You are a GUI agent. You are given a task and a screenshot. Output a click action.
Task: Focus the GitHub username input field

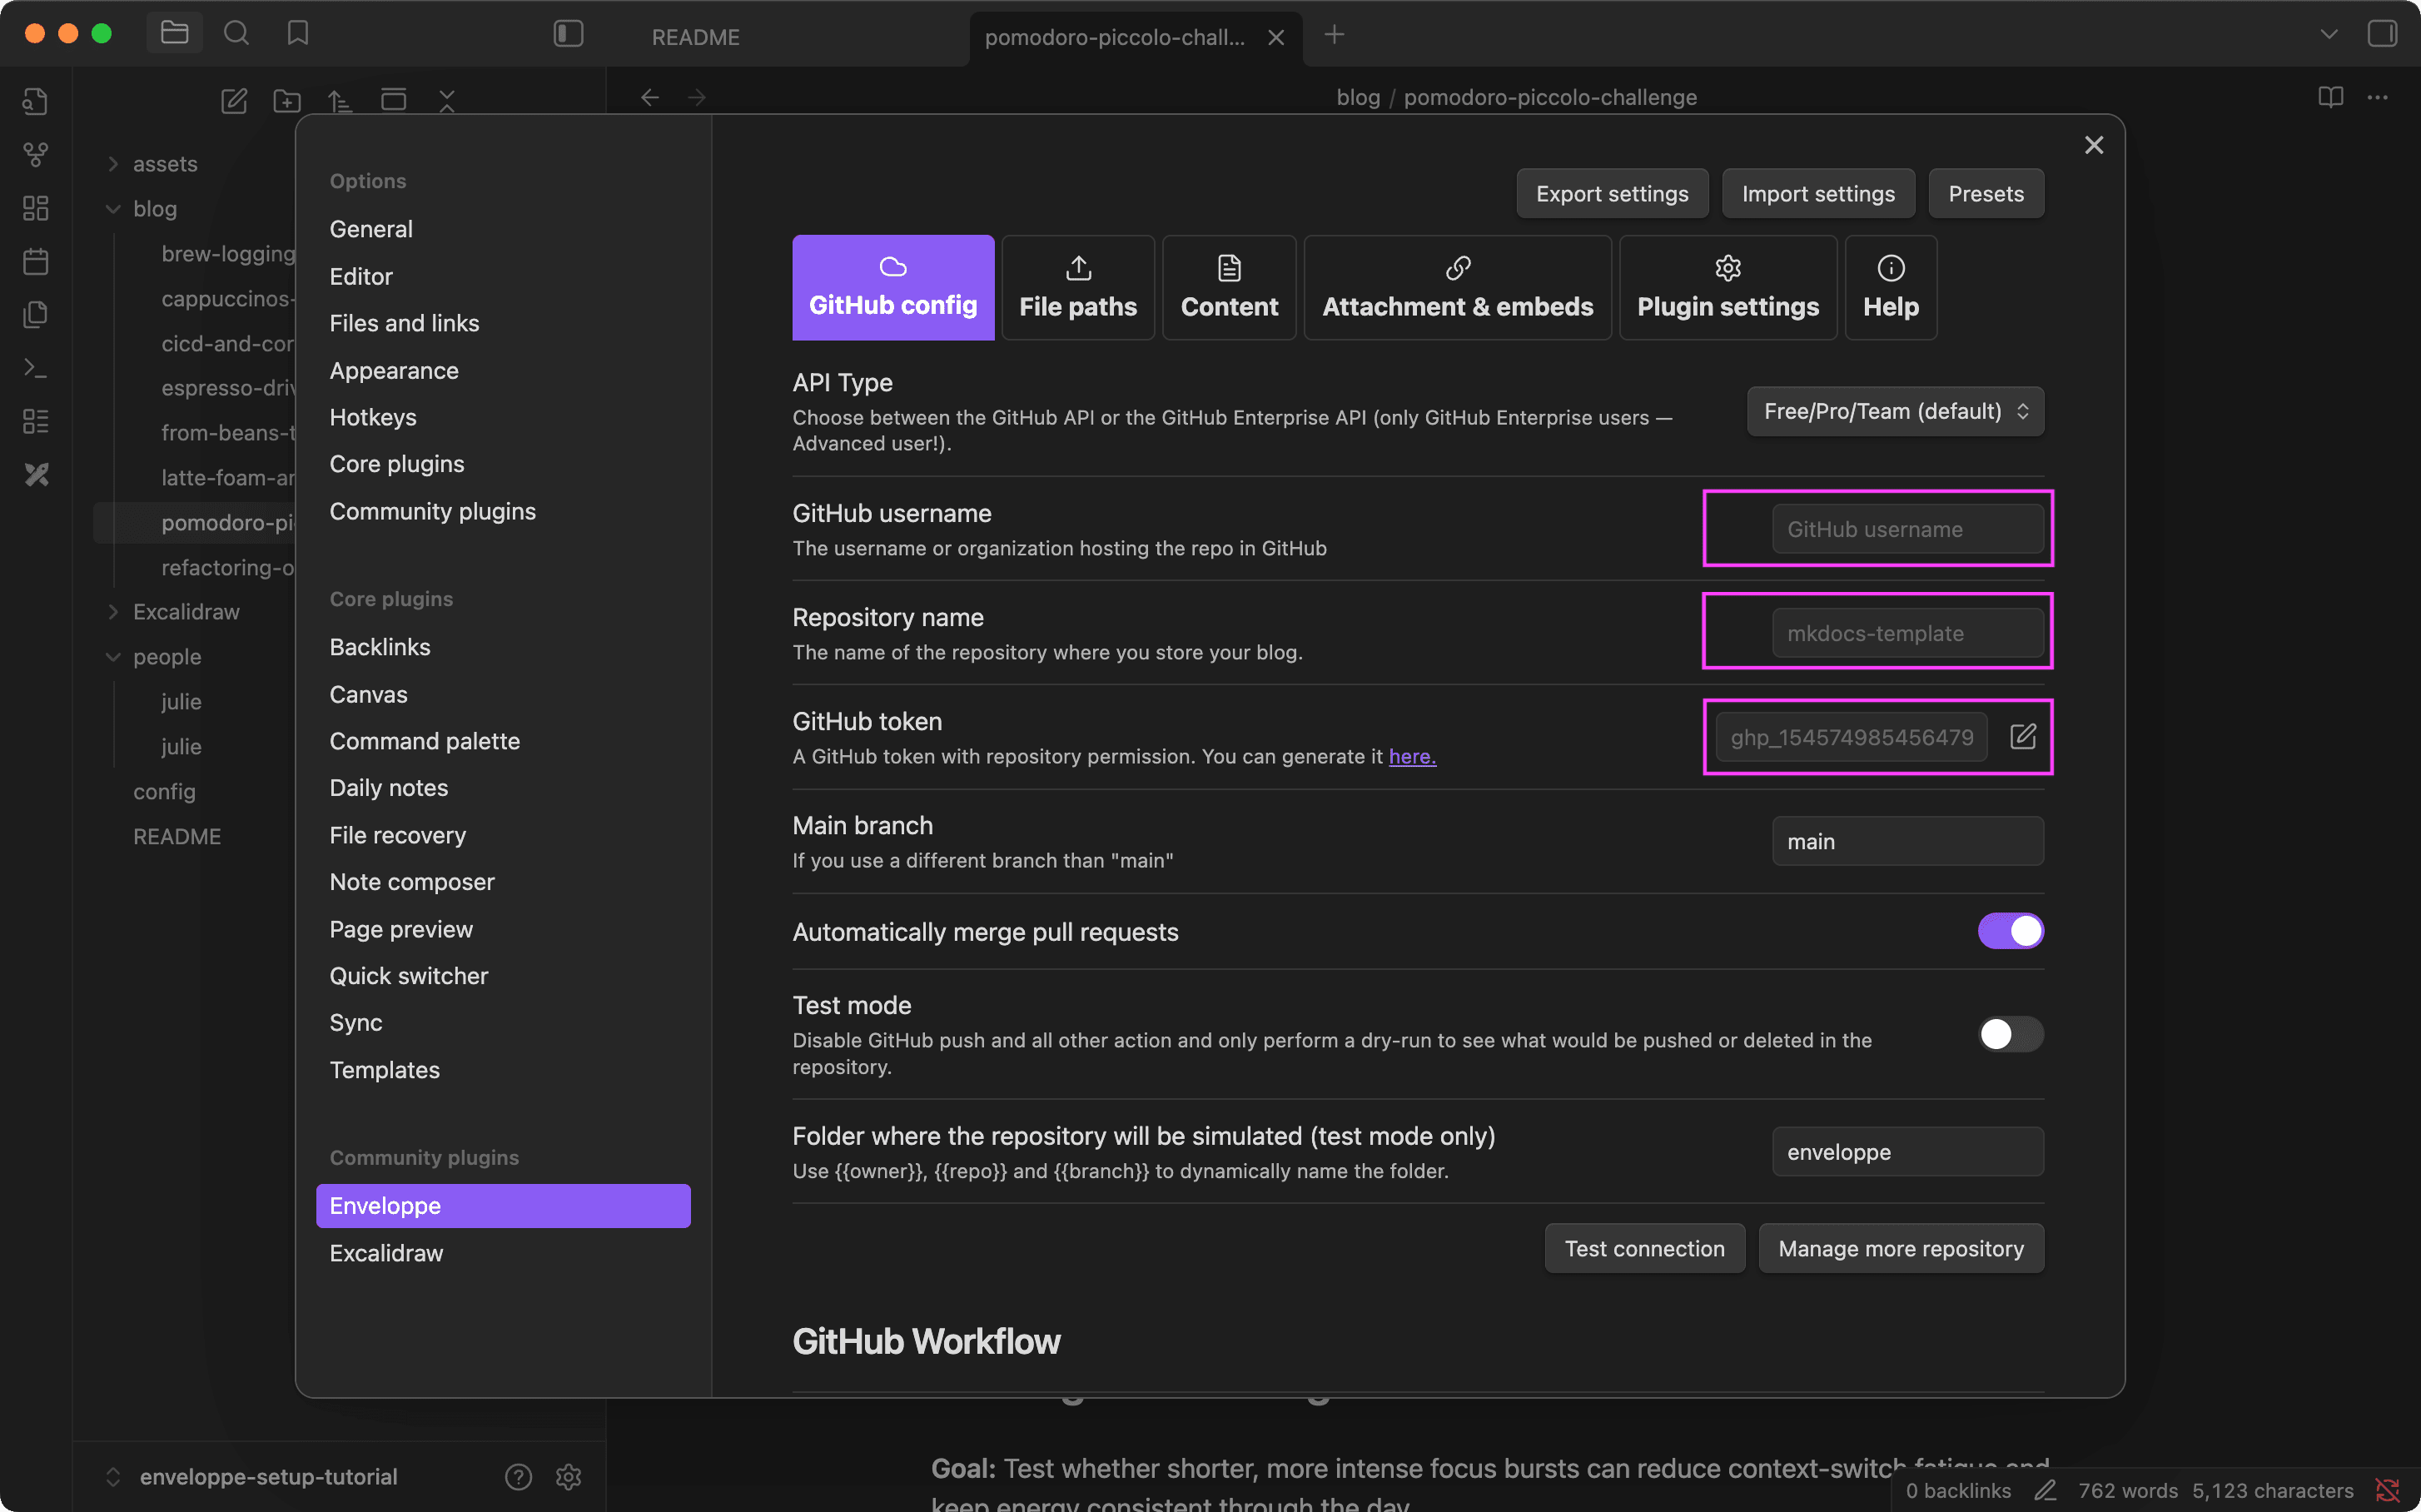click(x=1908, y=529)
